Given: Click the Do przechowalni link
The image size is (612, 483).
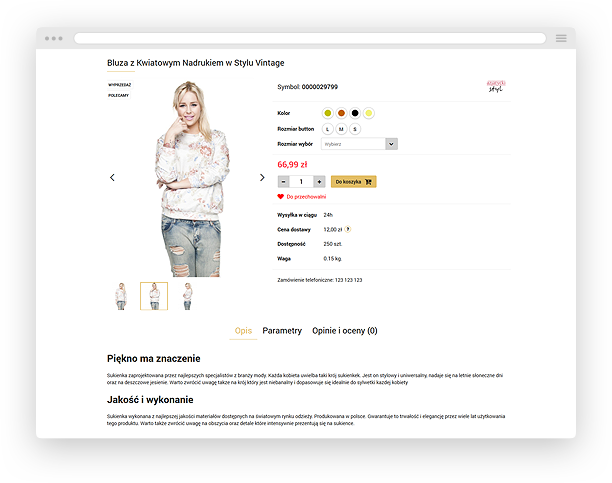Looking at the screenshot, I should pos(306,197).
